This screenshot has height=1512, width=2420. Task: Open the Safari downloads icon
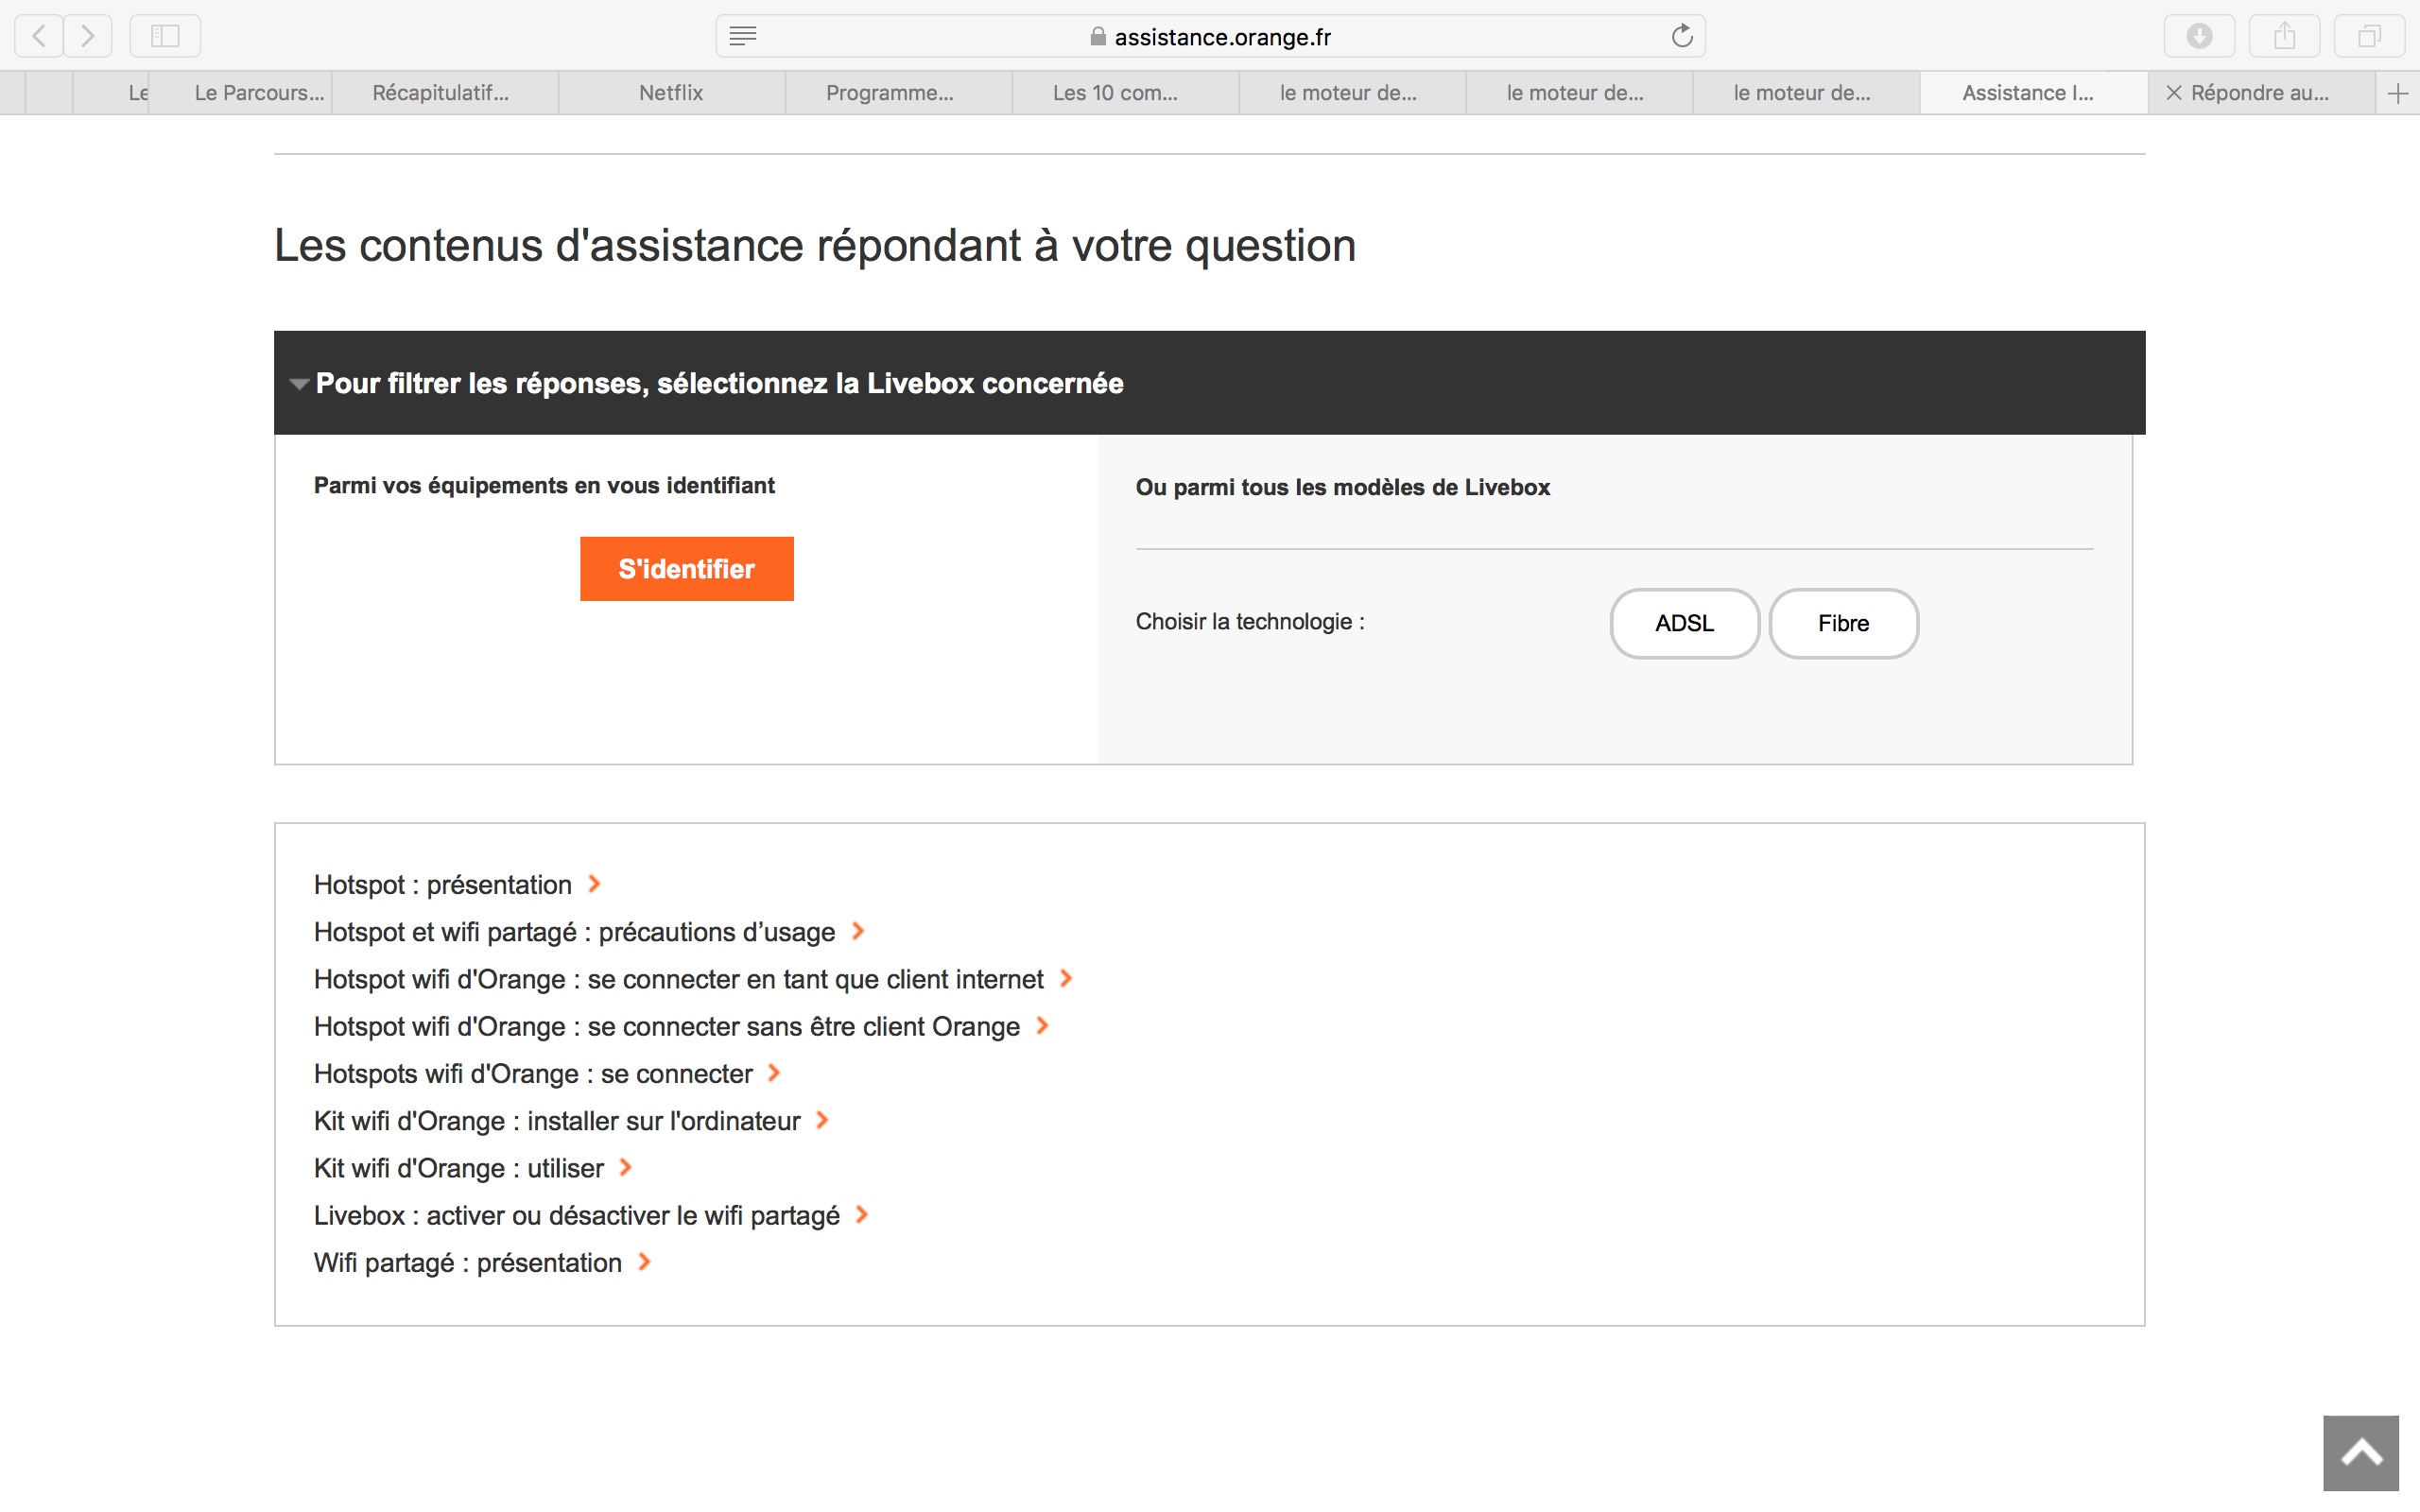click(x=2199, y=36)
